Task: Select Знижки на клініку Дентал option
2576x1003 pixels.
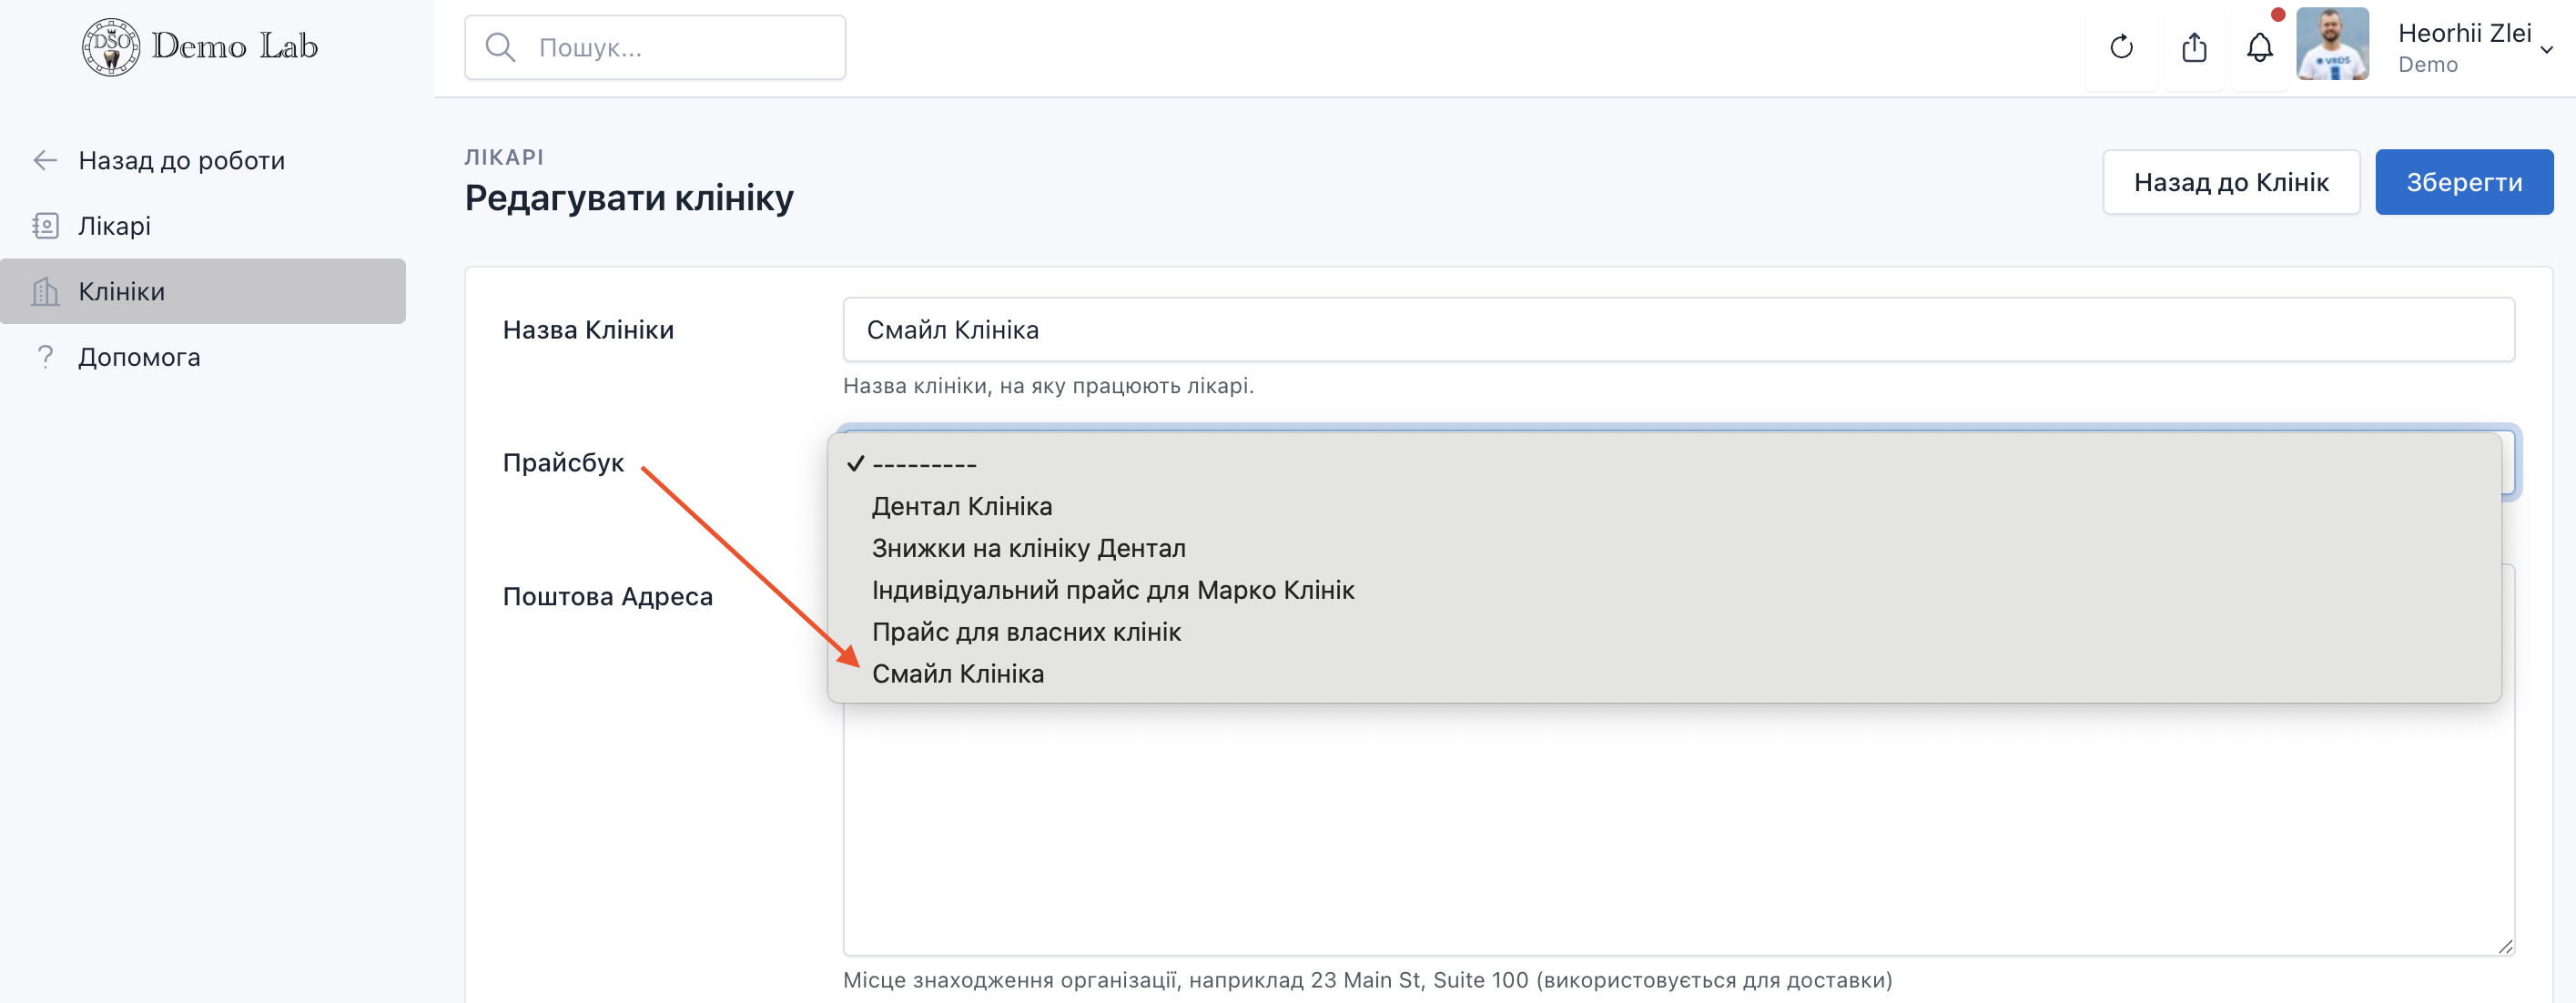Action: [1028, 548]
